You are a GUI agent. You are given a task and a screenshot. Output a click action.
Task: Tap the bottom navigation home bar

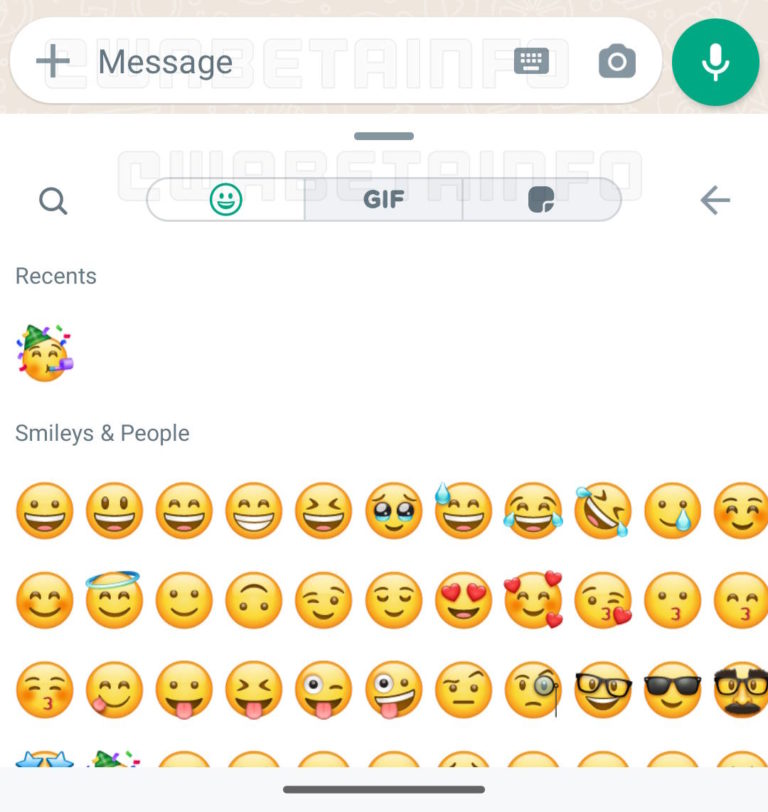click(x=384, y=790)
